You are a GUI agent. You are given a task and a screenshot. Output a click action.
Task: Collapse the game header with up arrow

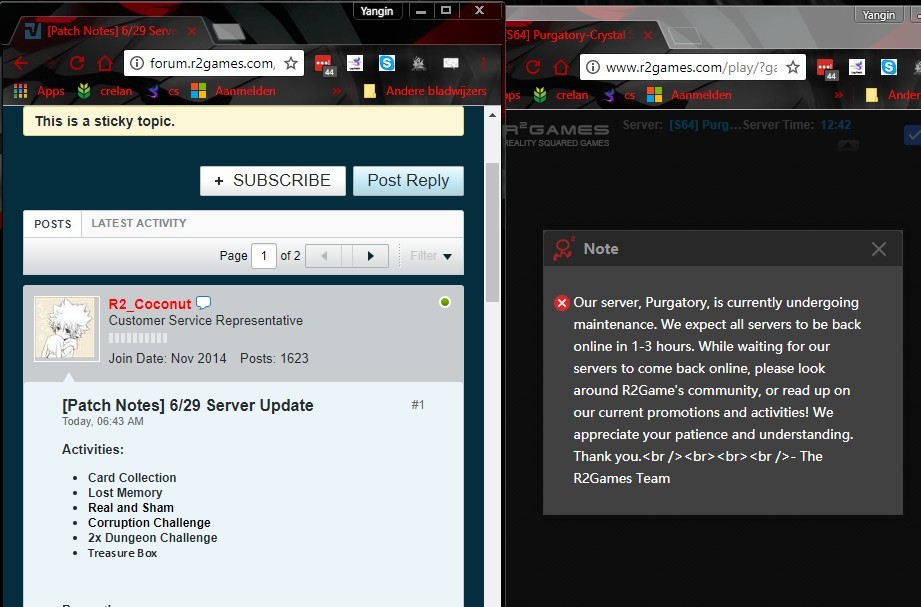tap(848, 145)
